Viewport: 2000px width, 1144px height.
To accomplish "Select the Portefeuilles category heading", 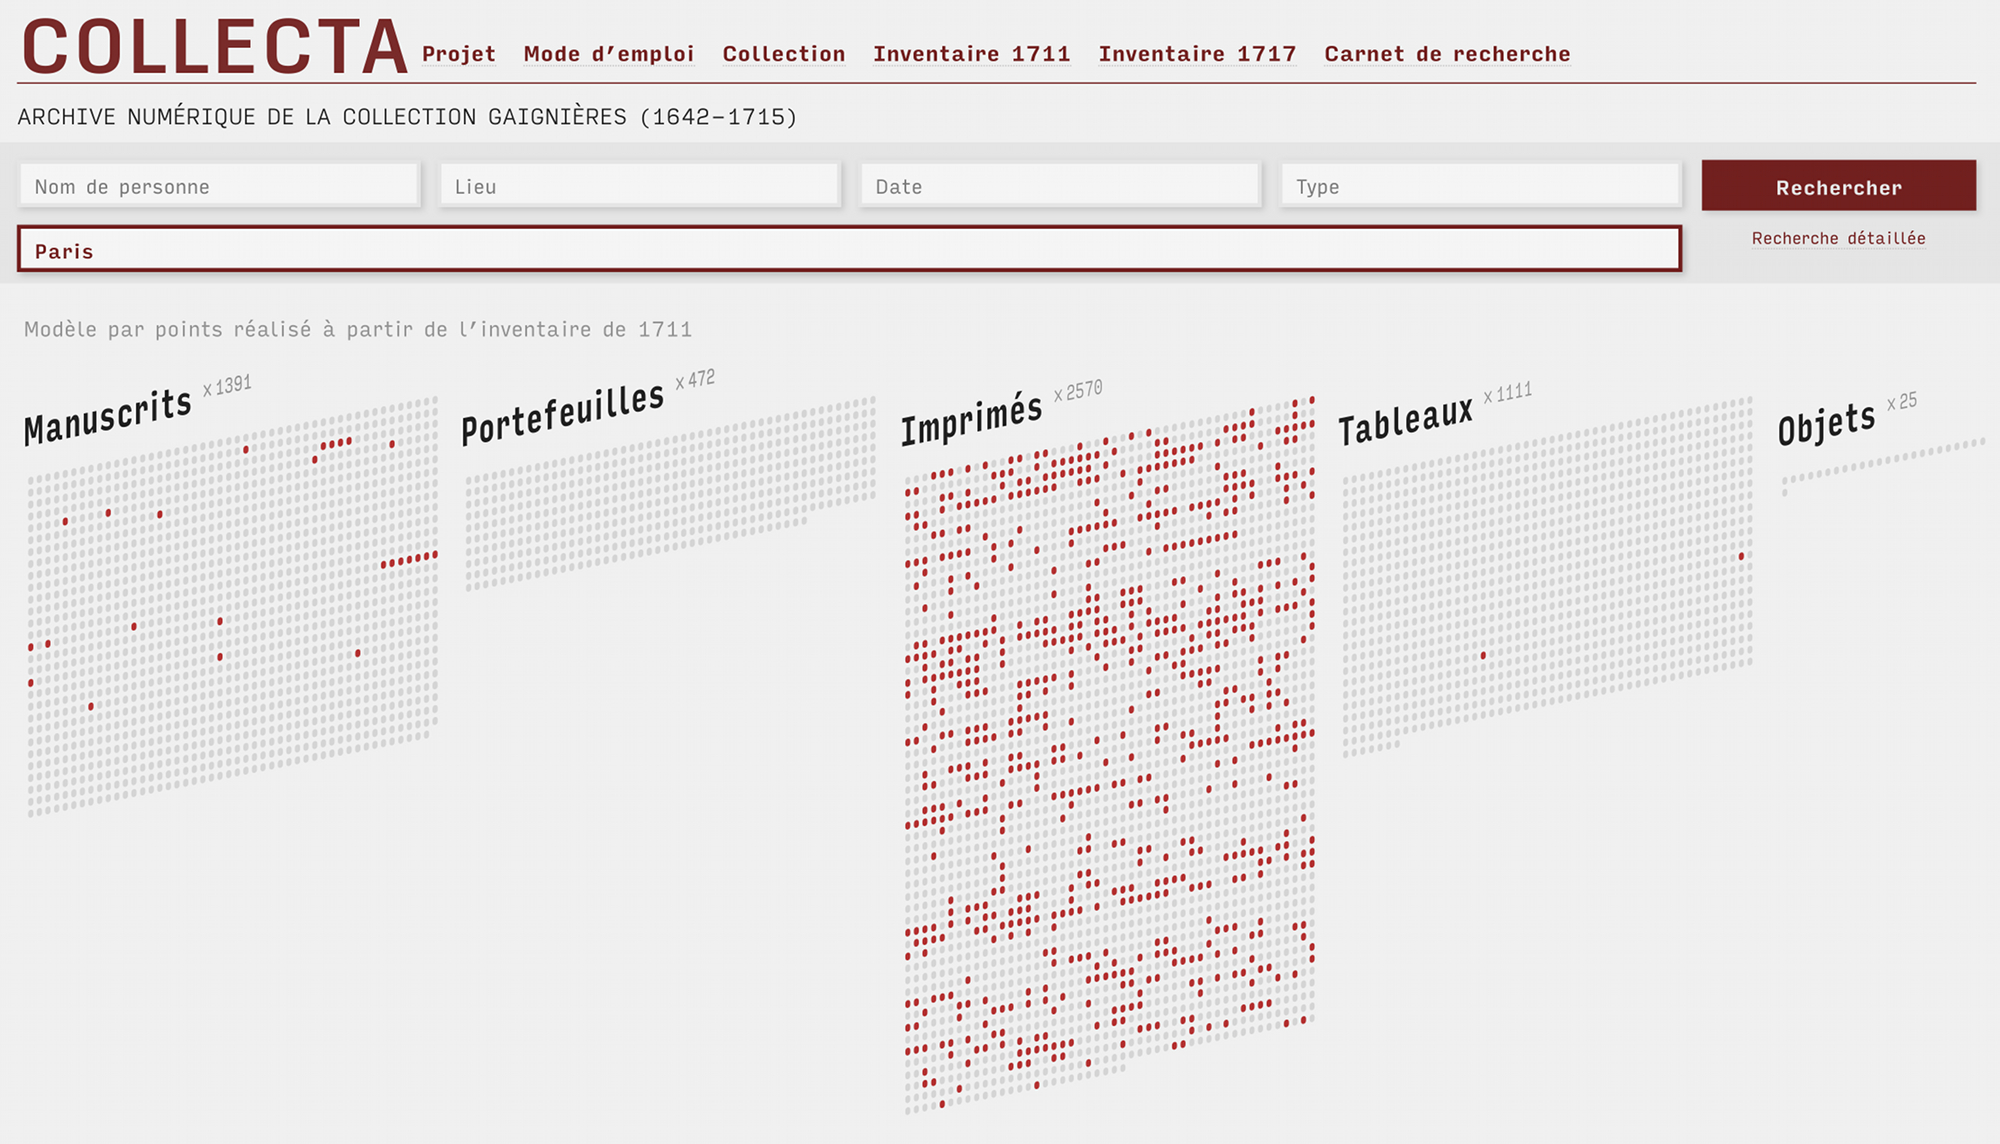I will (x=563, y=412).
